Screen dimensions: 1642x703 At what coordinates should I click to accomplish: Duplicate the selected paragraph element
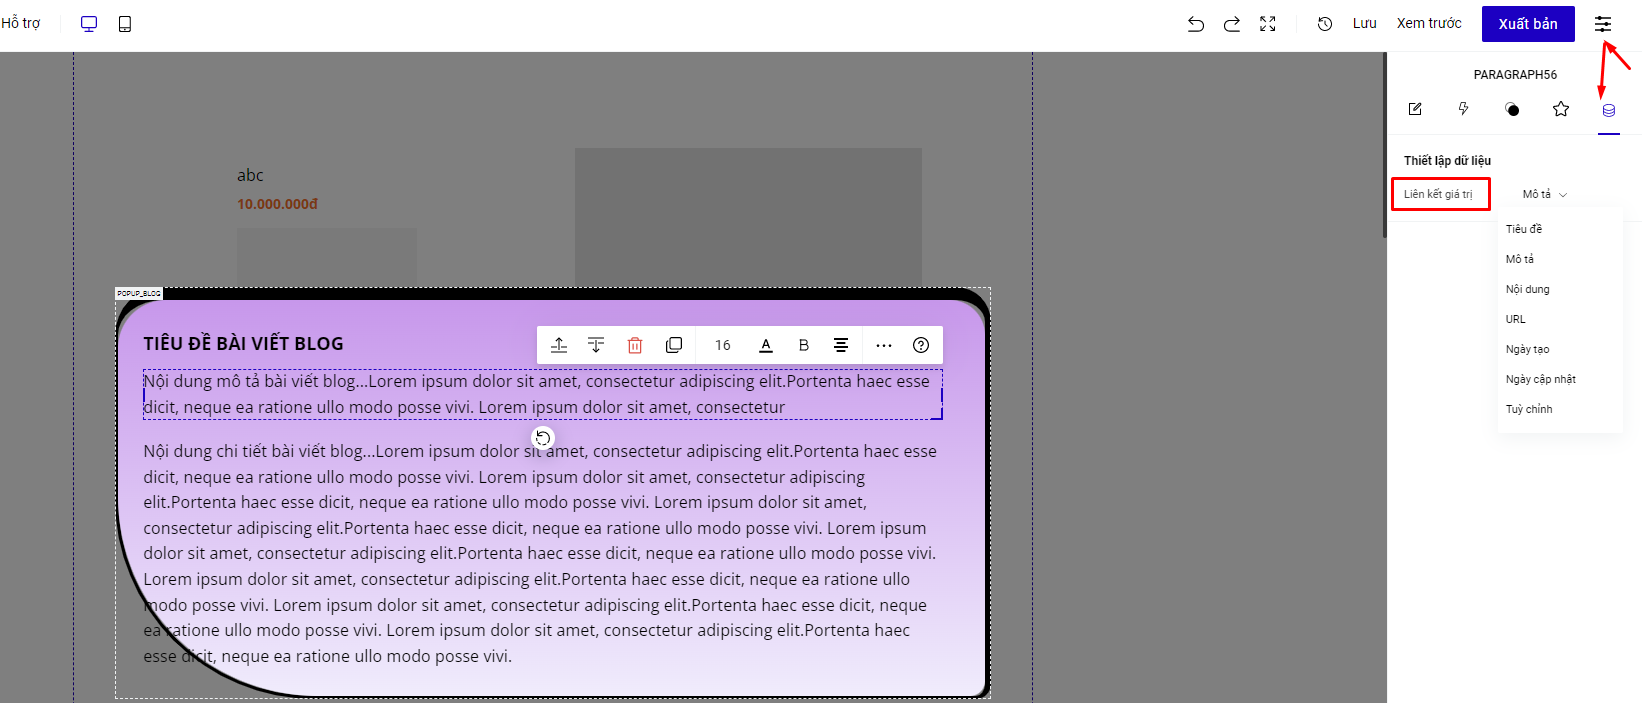674,345
